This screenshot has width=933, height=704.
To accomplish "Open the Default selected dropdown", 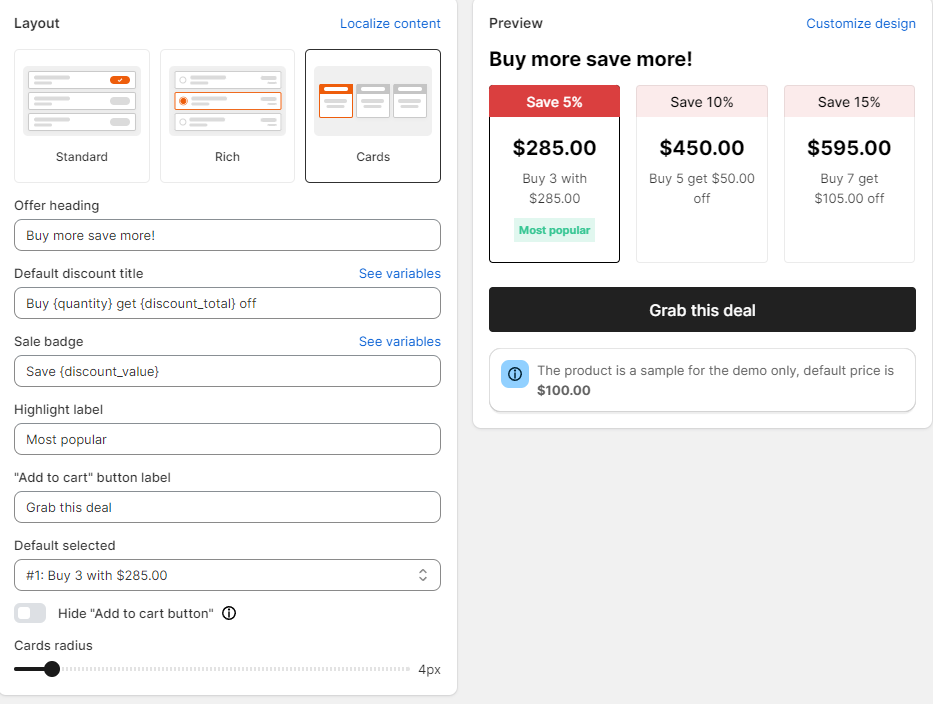I will (x=227, y=575).
